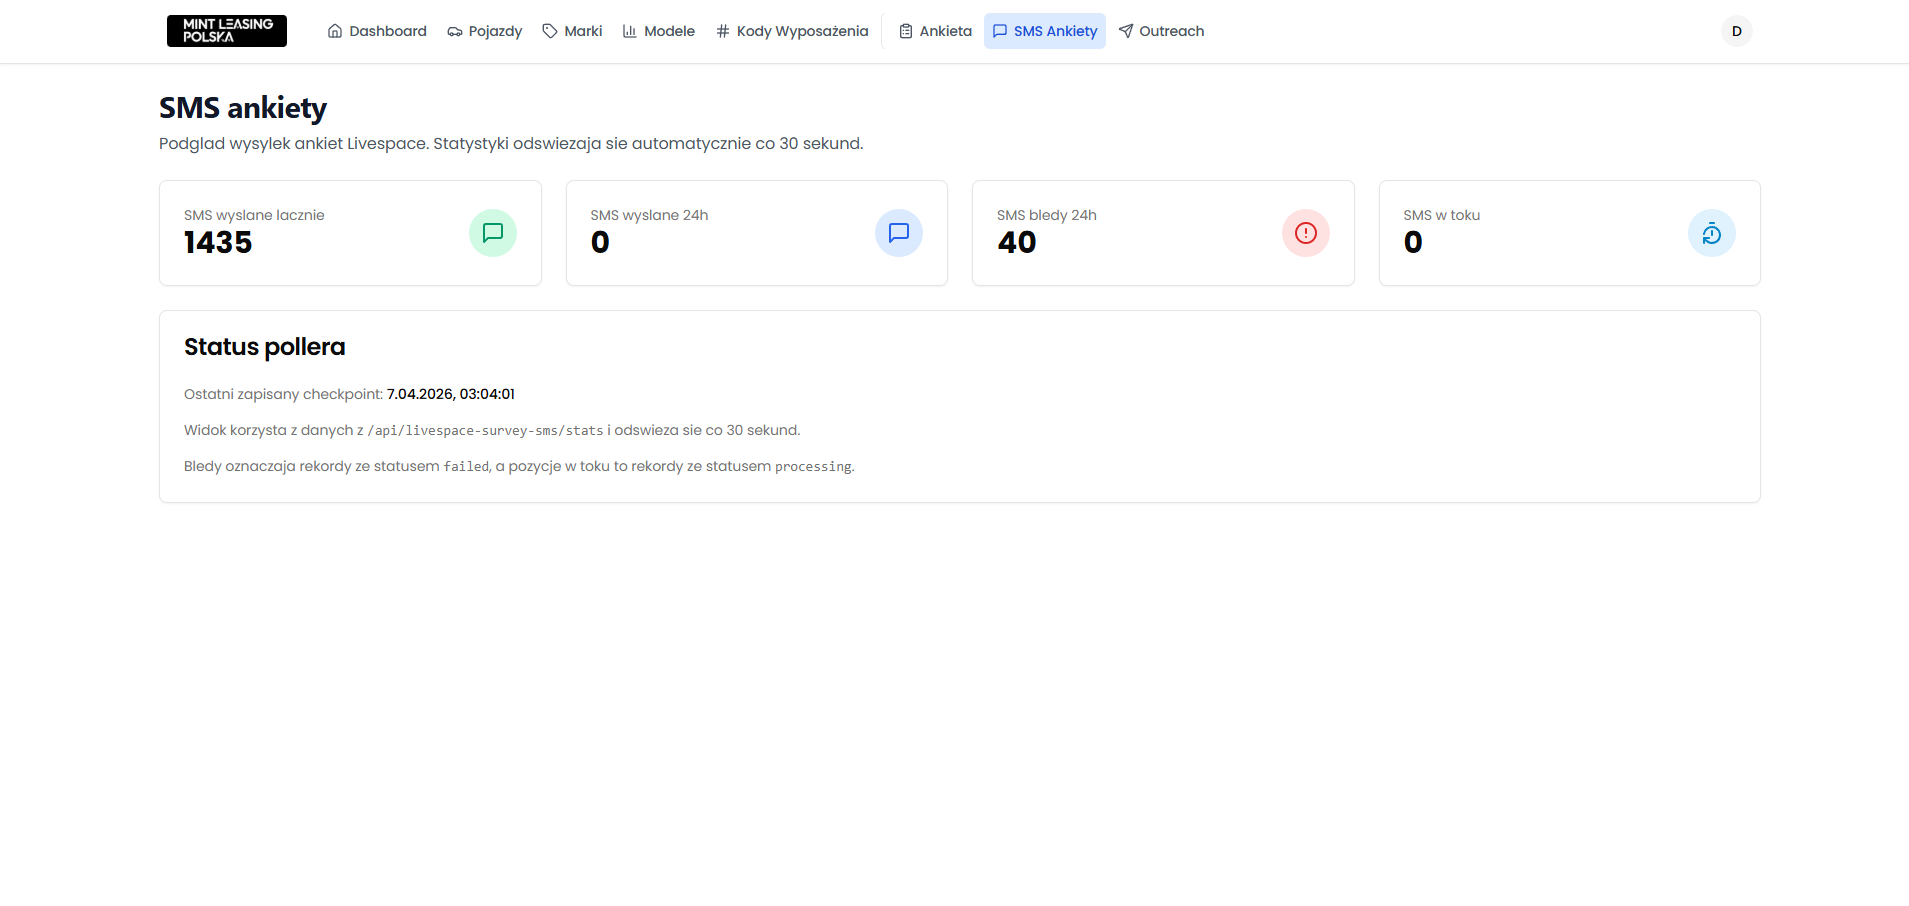1909x906 pixels.
Task: Click the blue message icon for SMS wyslane 24h
Action: [x=899, y=233]
